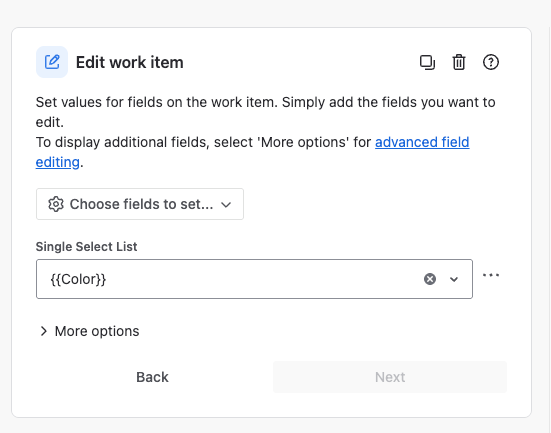Click the Edit work item pencil icon
This screenshot has width=551, height=433.
pos(52,62)
